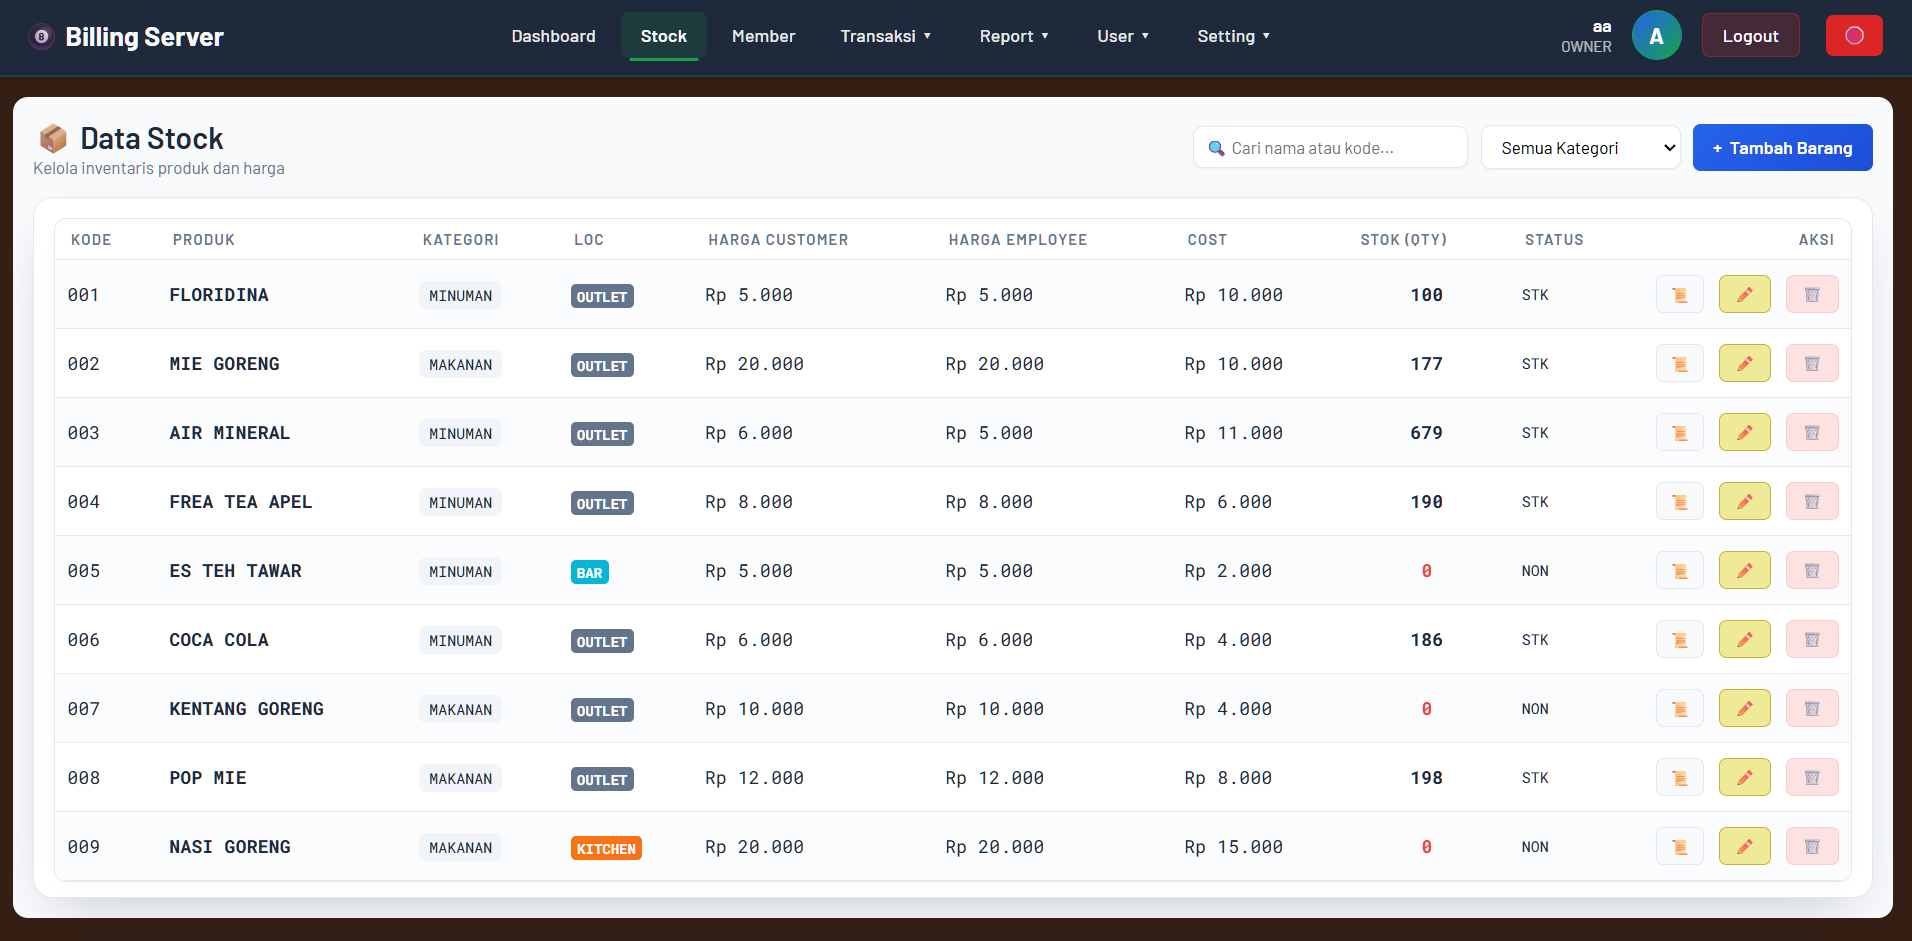Open the Semua Kategori dropdown

pyautogui.click(x=1581, y=147)
